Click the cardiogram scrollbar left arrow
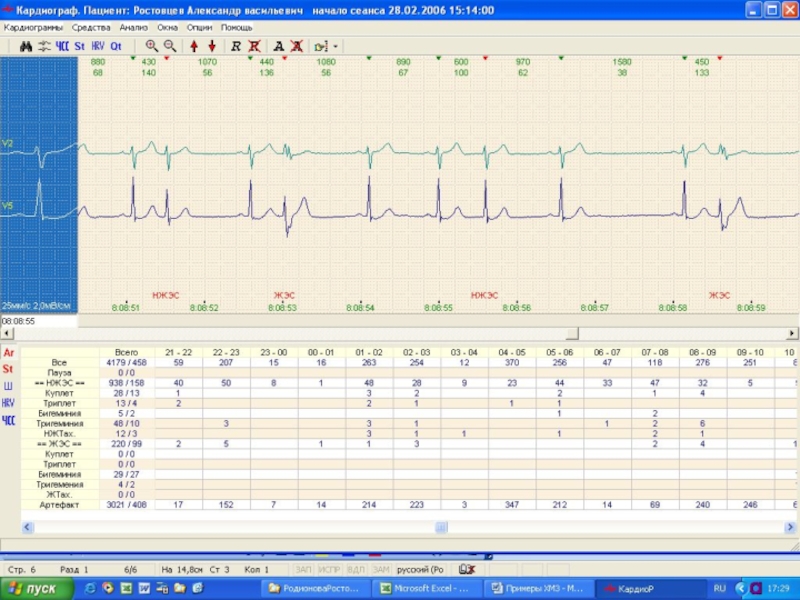This screenshot has width=800, height=600. [x=7, y=333]
